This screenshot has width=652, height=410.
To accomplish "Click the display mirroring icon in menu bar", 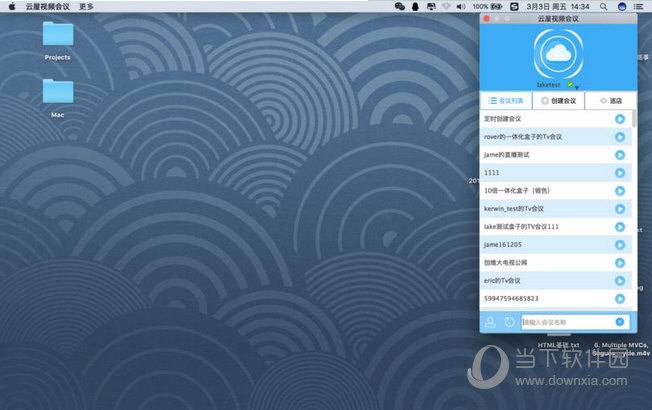I will pyautogui.click(x=431, y=6).
